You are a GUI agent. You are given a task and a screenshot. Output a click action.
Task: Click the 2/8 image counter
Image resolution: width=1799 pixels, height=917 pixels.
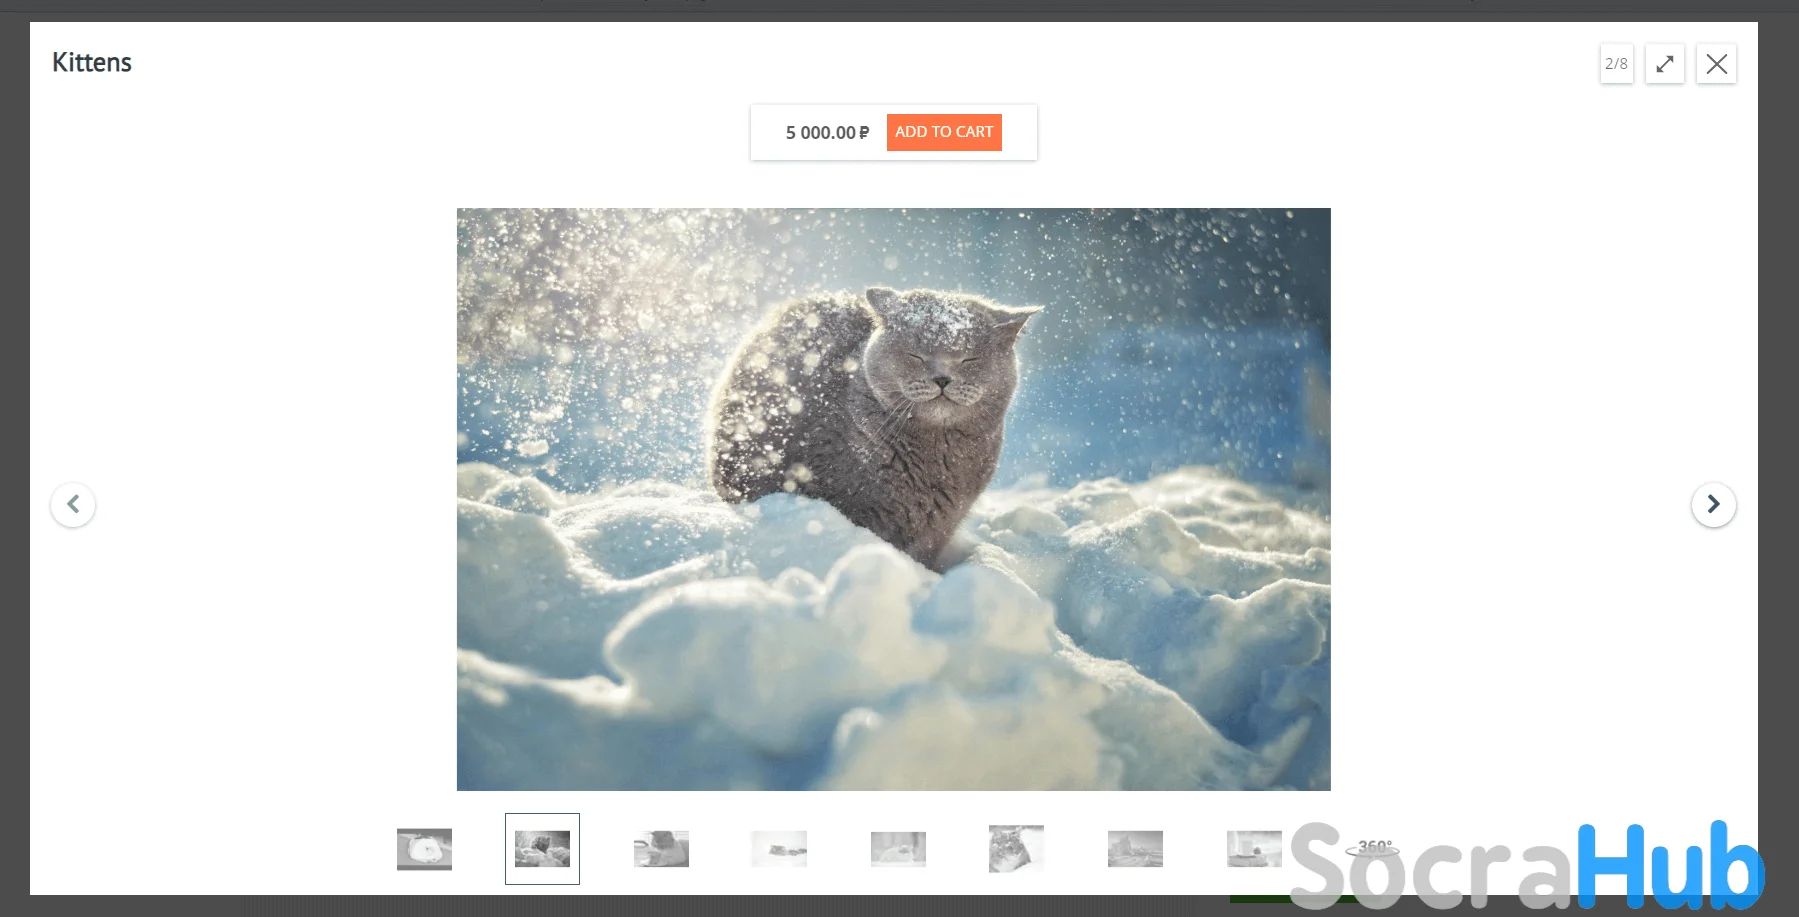pos(1616,64)
